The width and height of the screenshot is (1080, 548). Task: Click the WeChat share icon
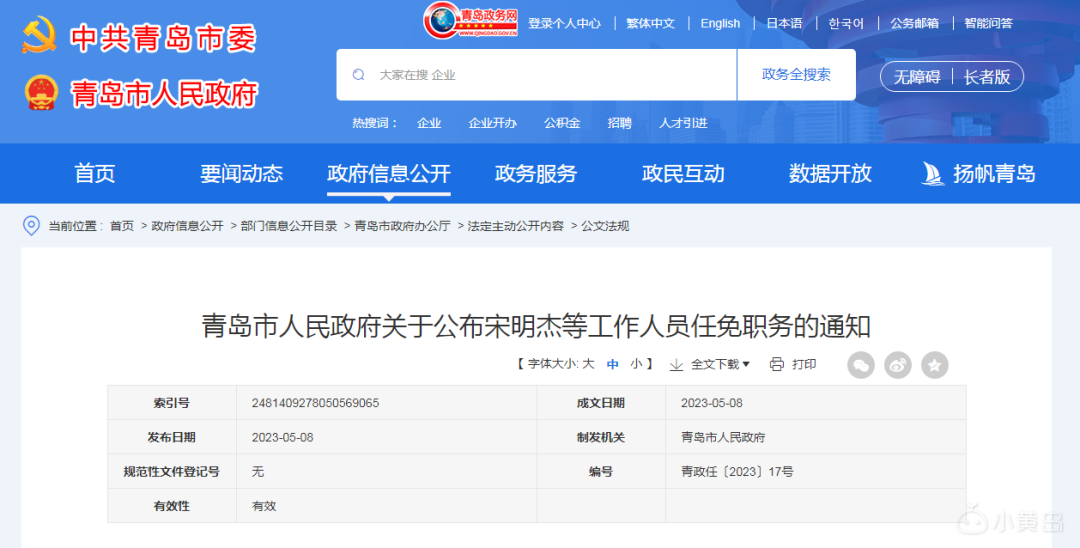860,365
